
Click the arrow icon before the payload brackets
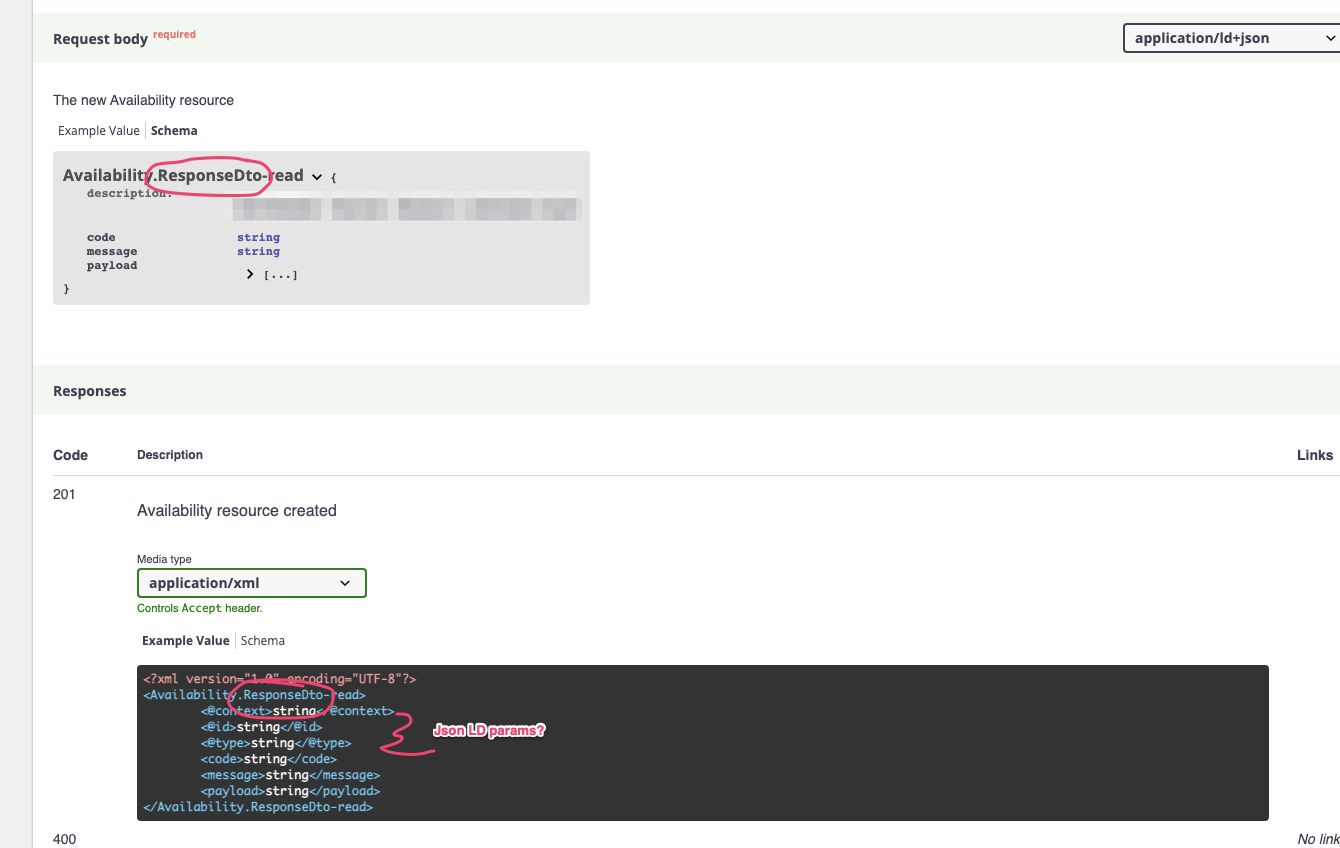point(250,273)
